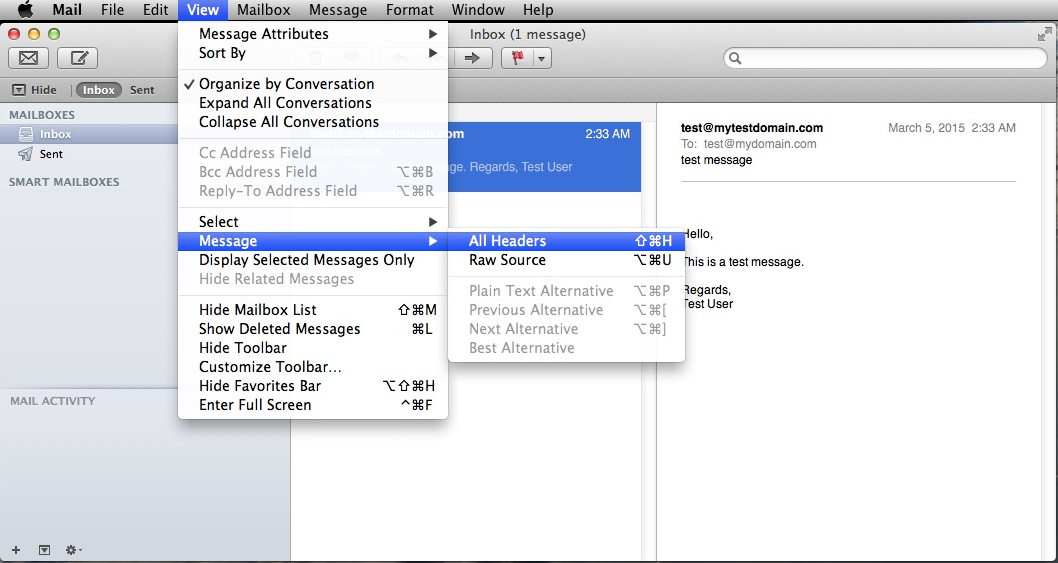Image resolution: width=1058 pixels, height=563 pixels.
Task: Select Inbox in the favorites bar
Action: pos(99,90)
